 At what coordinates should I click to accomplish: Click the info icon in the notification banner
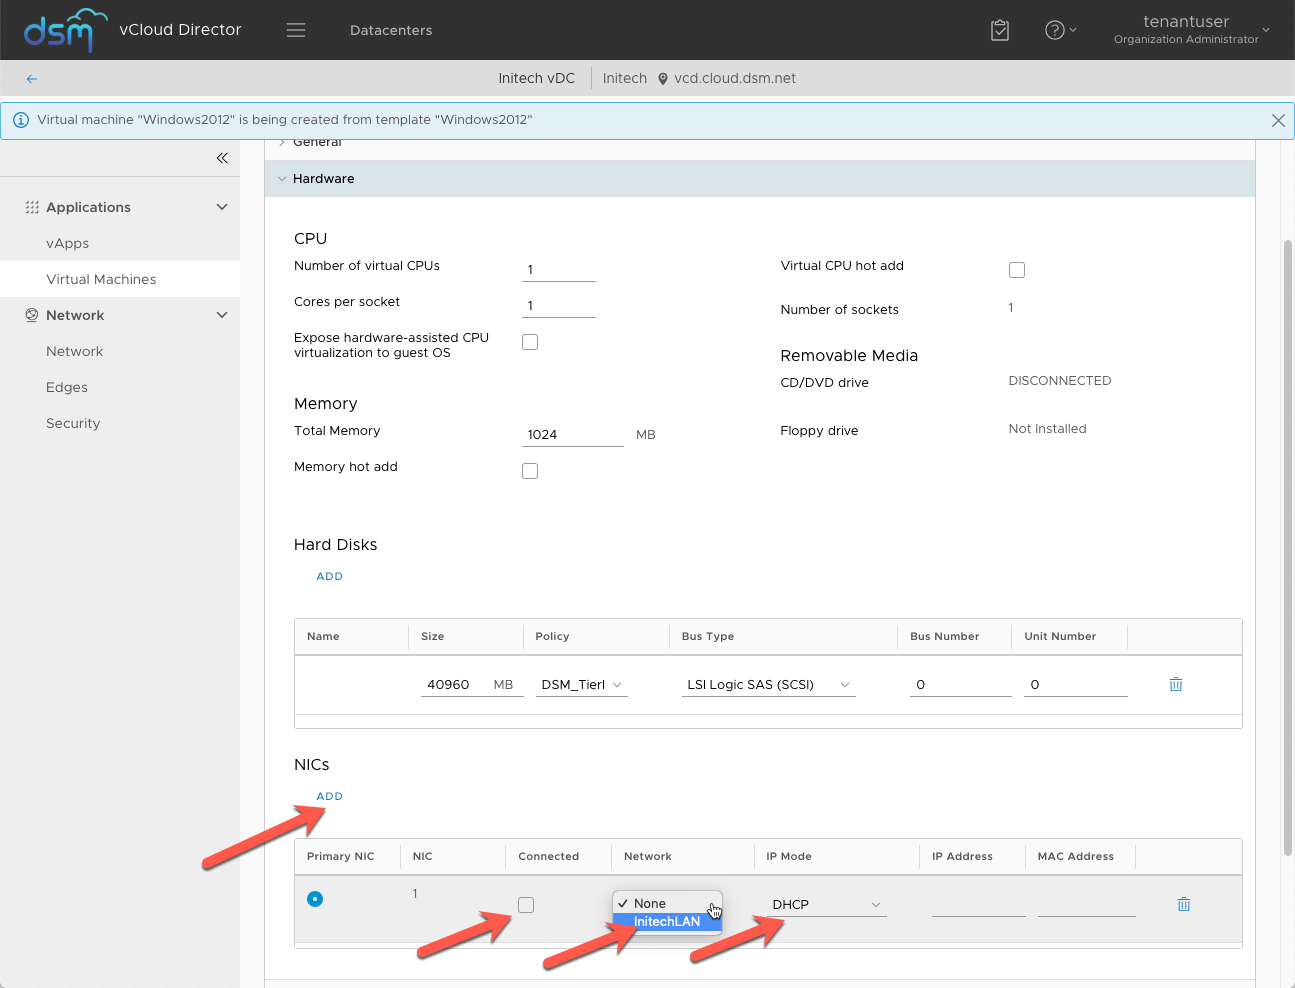click(21, 120)
